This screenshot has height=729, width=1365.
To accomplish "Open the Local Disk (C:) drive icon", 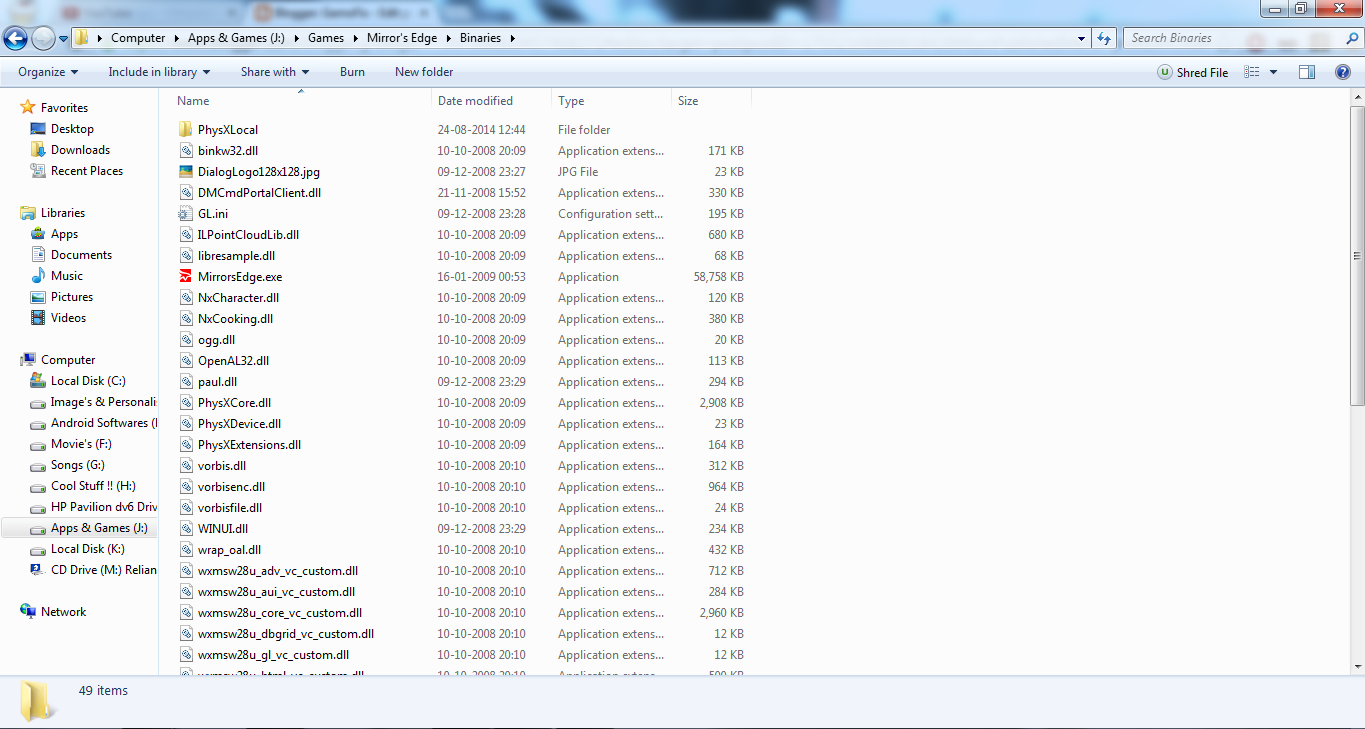I will coord(38,381).
